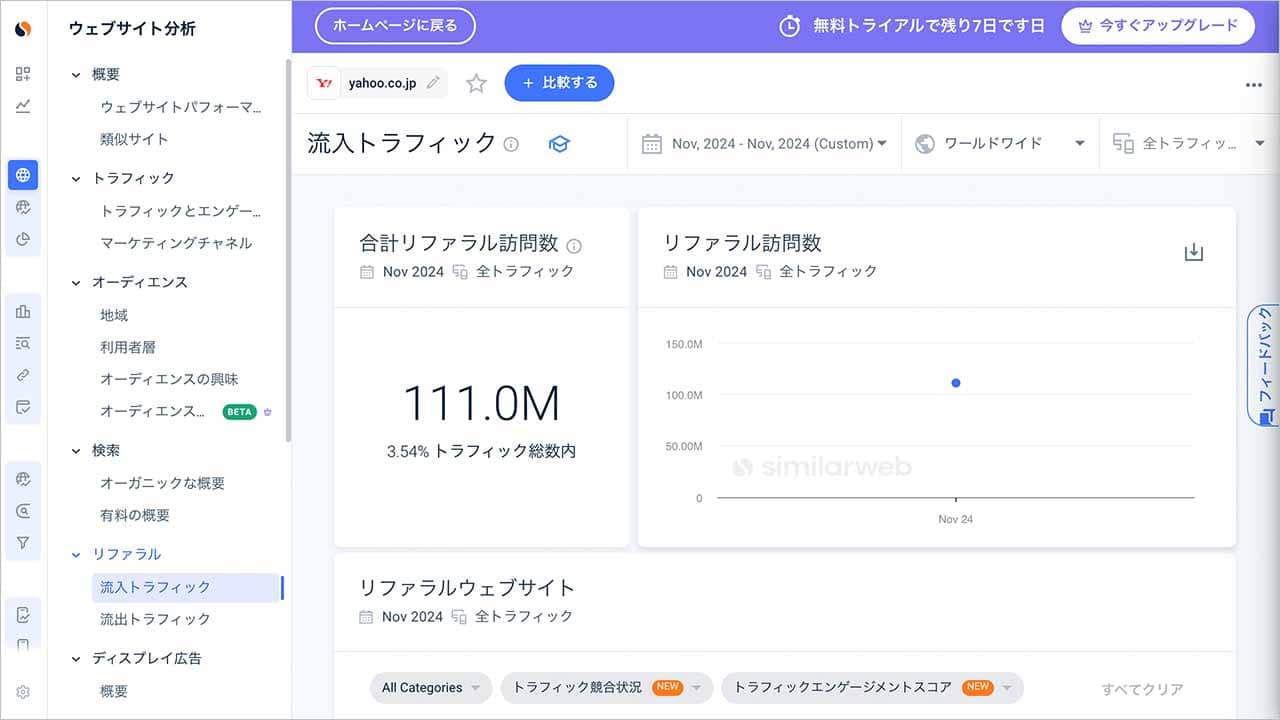Open トラフィックとエンゲージメント menu item
The width and height of the screenshot is (1280, 720).
[x=181, y=211]
